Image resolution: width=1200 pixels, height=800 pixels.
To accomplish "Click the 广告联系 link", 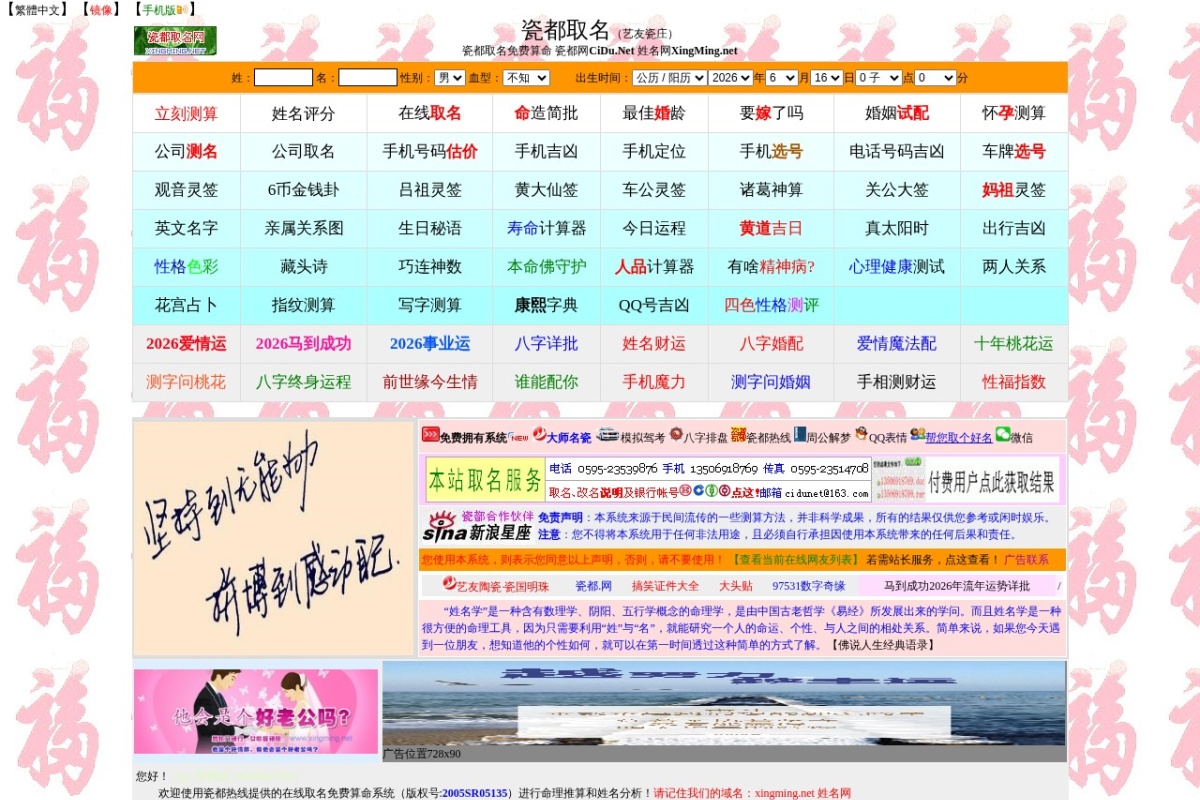I will 1026,560.
